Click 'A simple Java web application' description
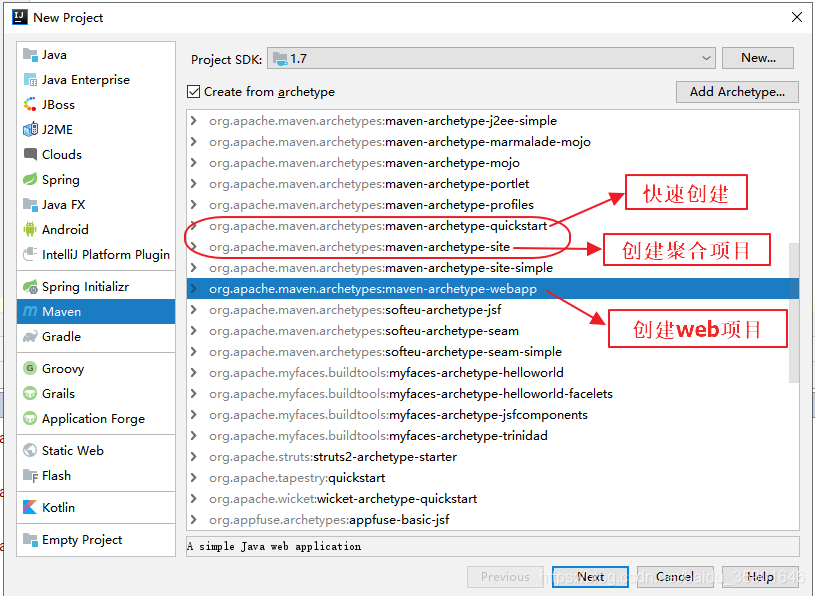815x596 pixels. point(274,546)
